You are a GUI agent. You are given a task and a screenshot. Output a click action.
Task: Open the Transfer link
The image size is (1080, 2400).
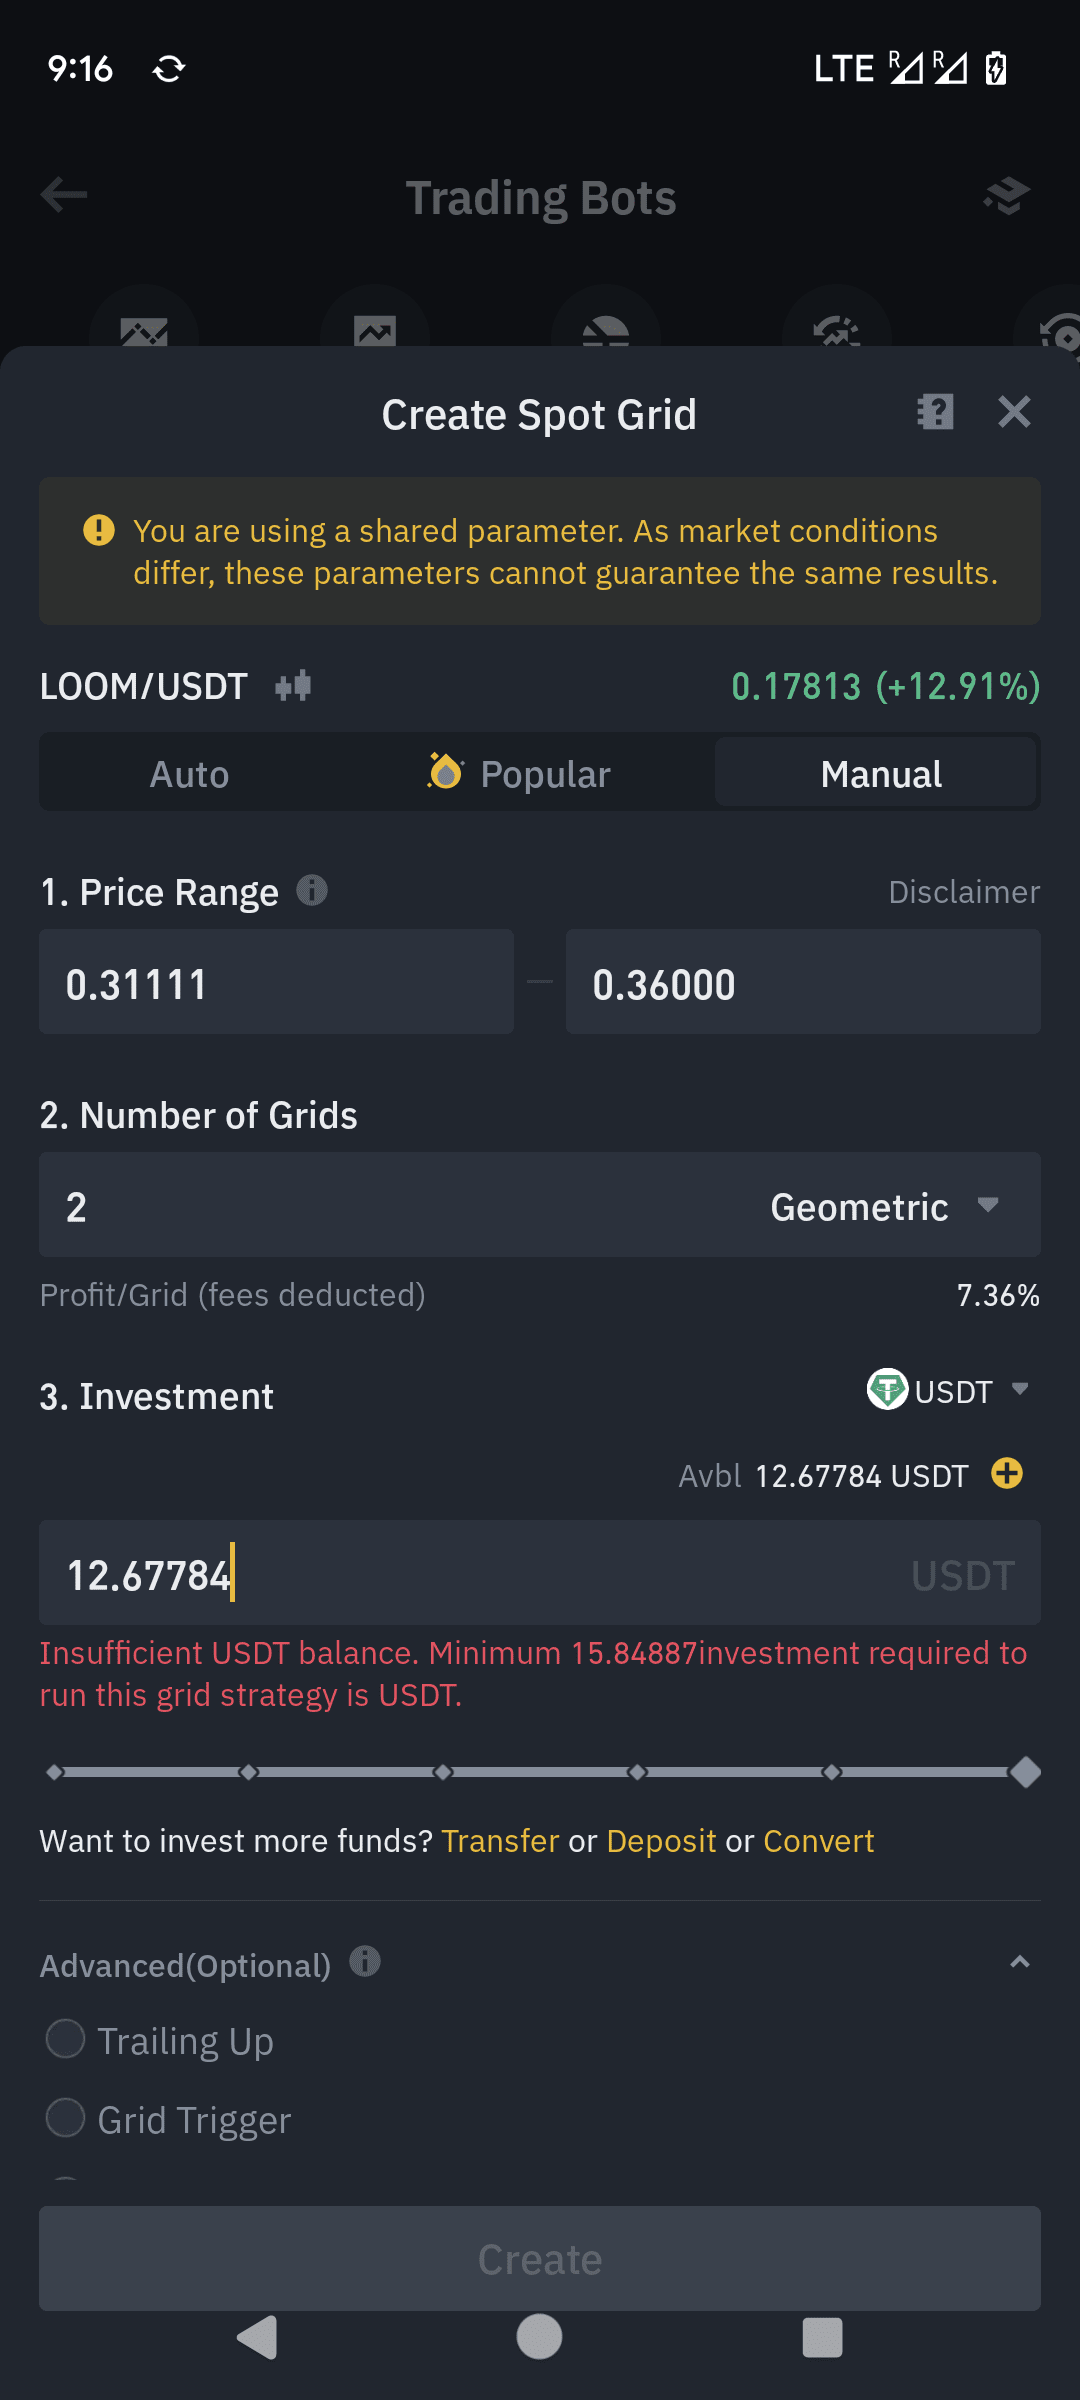click(500, 1841)
